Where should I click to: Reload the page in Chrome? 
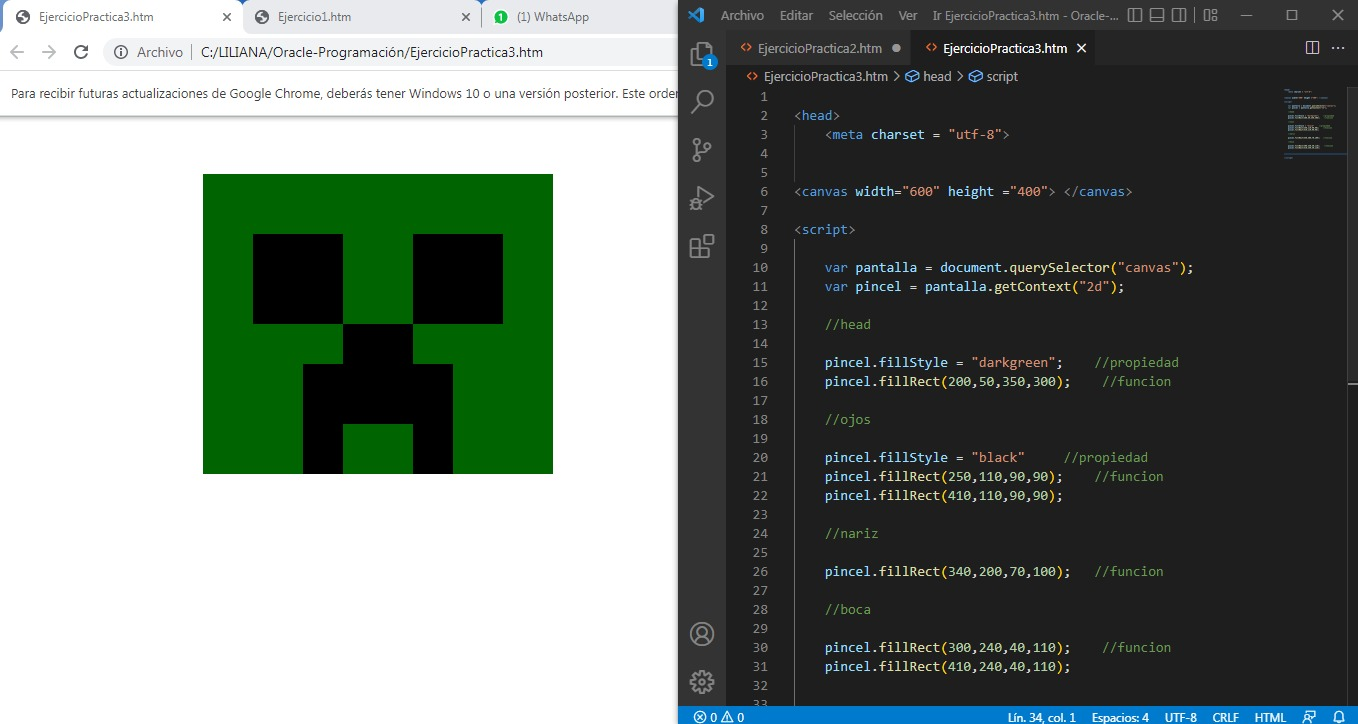(x=81, y=52)
